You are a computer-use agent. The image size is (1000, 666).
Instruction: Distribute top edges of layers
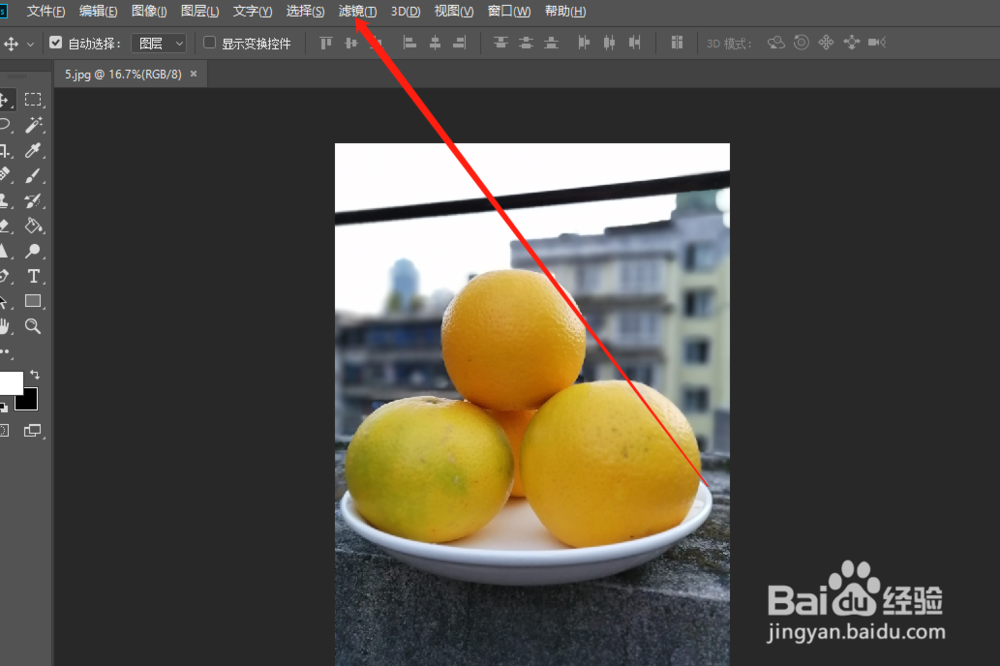[x=501, y=43]
